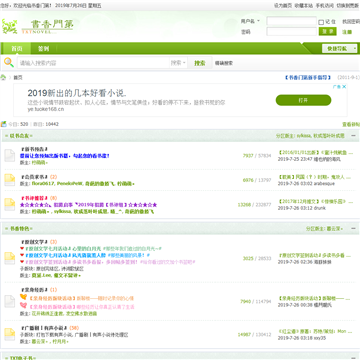Close the ad with its X icon

point(344,87)
